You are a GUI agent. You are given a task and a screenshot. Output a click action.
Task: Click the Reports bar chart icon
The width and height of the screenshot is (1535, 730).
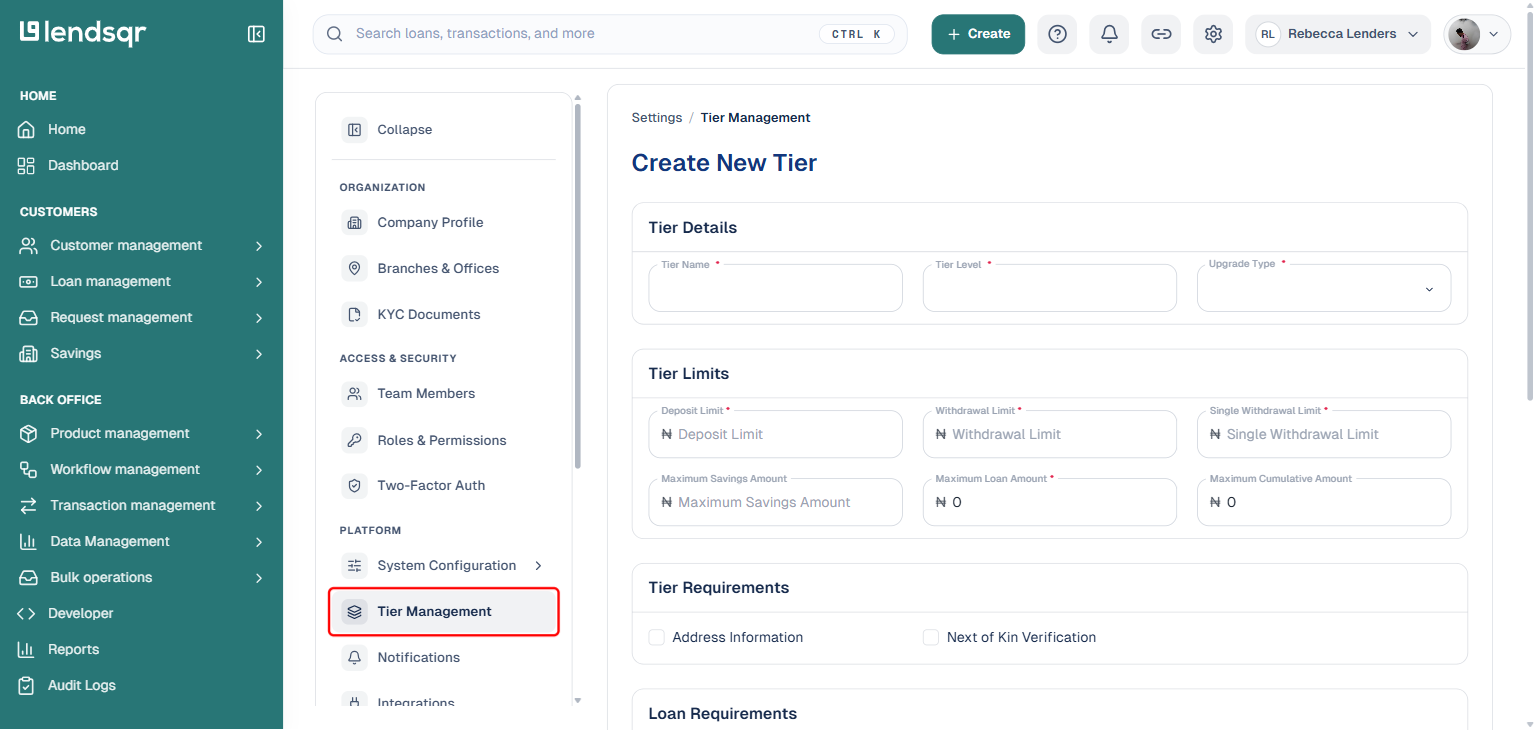click(x=27, y=650)
